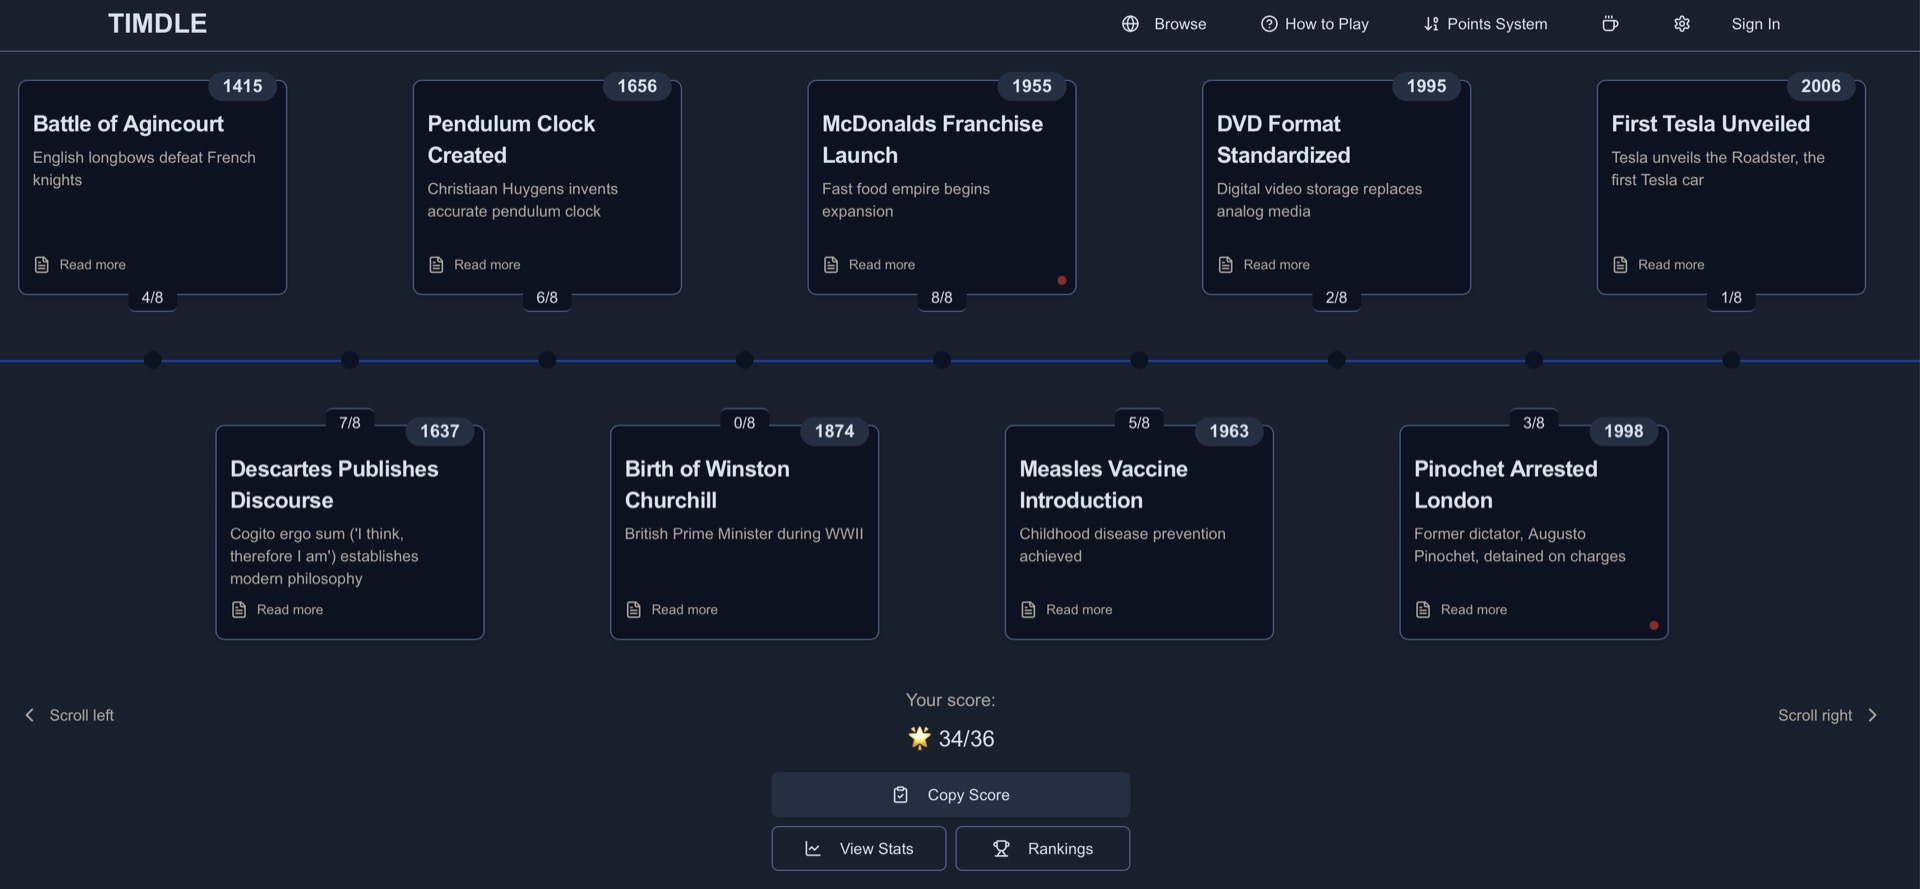
Task: Click the 1637 year badge
Action: pos(440,431)
